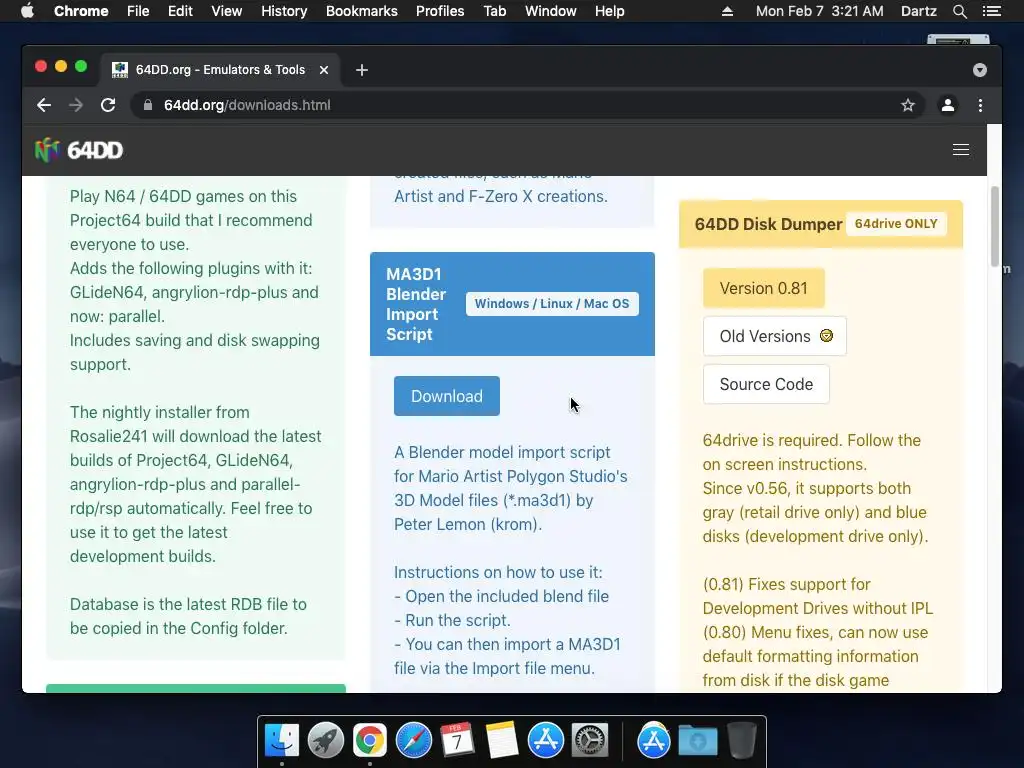Reload the 64dd.org page
Viewport: 1024px width, 768px height.
pos(108,105)
